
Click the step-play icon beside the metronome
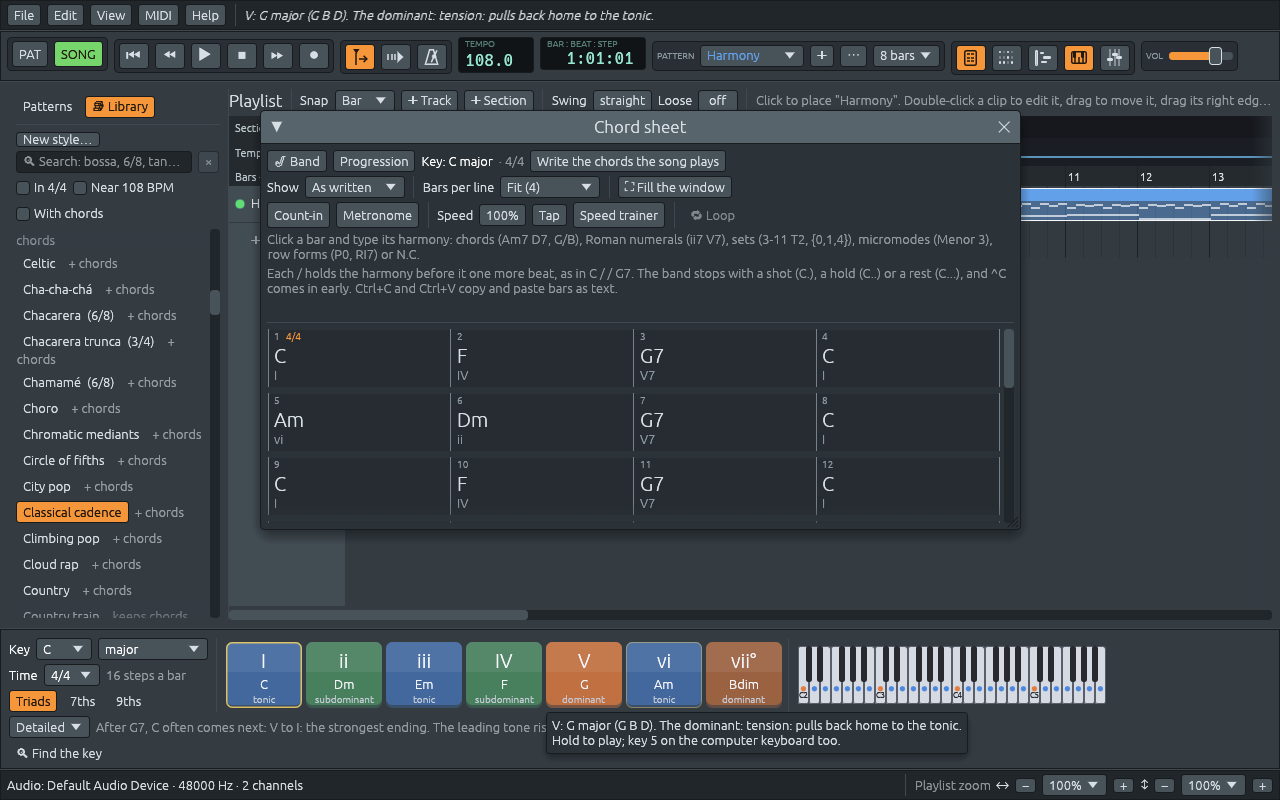396,57
